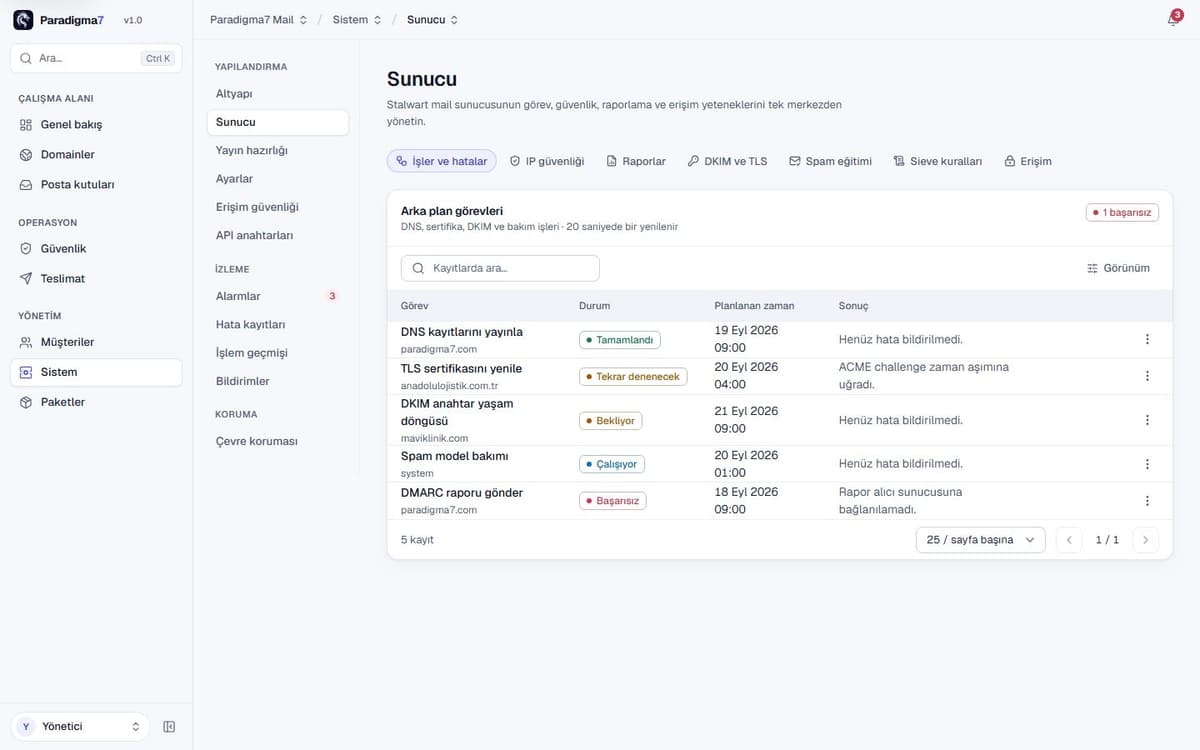Click anadolulojistik.com.tr domain text
Screen dimensions: 1200x750
[x=449, y=386]
